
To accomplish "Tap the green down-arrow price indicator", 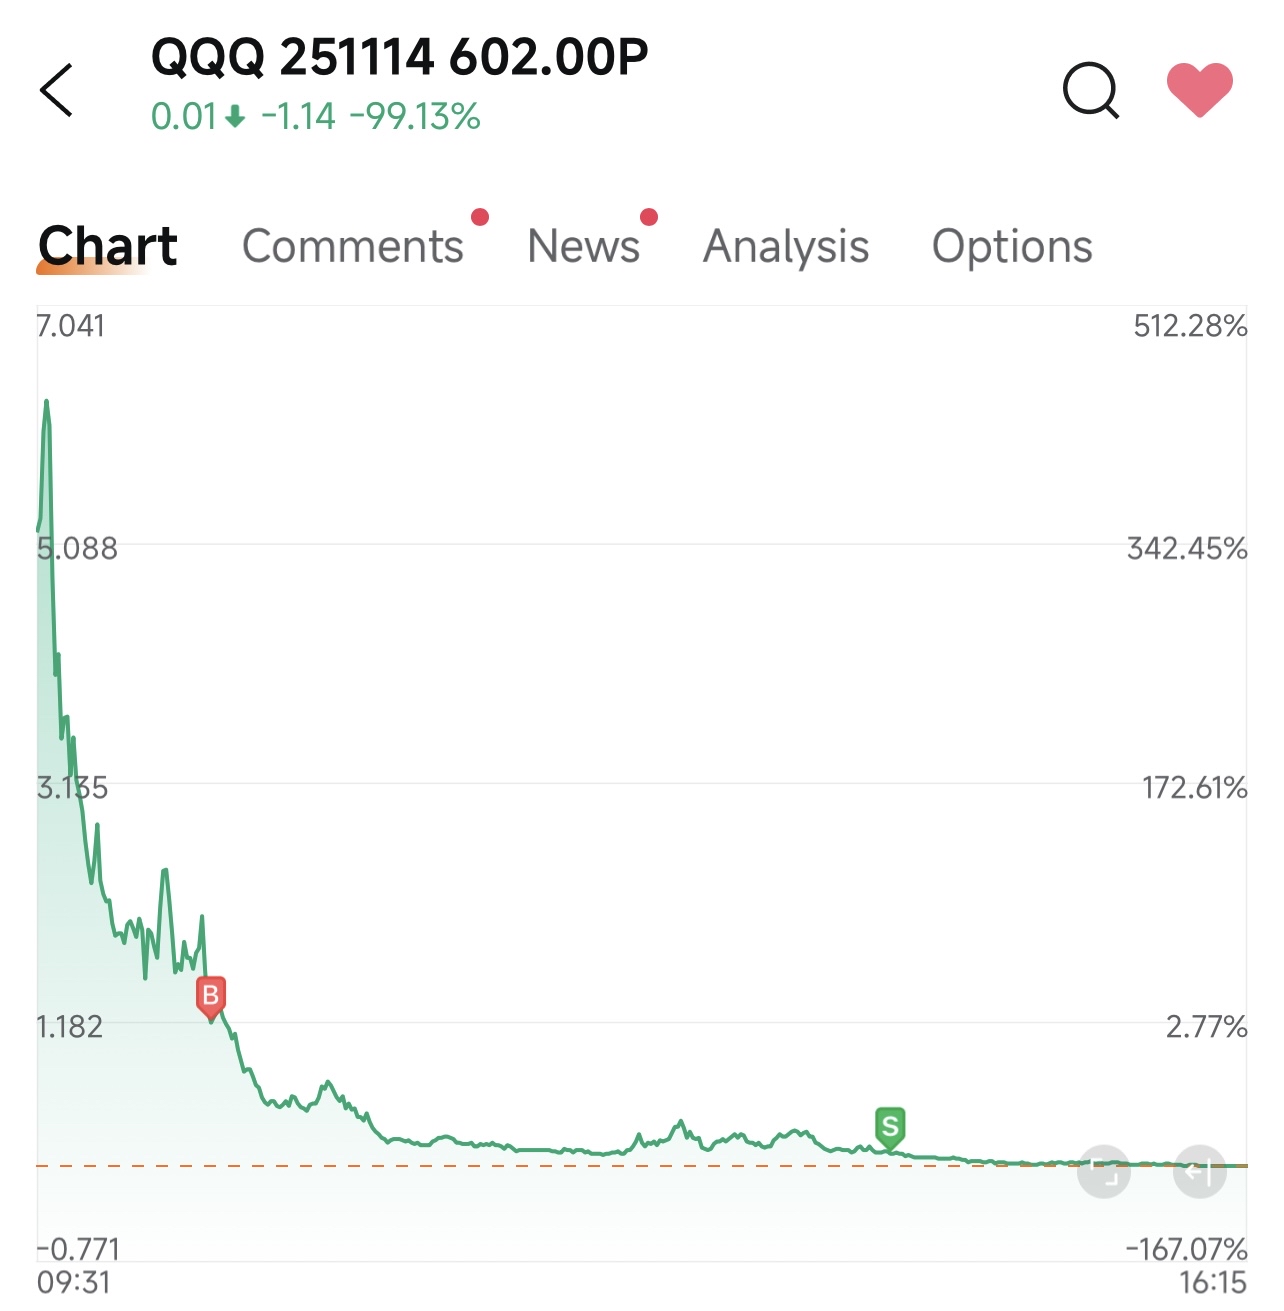I will pyautogui.click(x=235, y=117).
